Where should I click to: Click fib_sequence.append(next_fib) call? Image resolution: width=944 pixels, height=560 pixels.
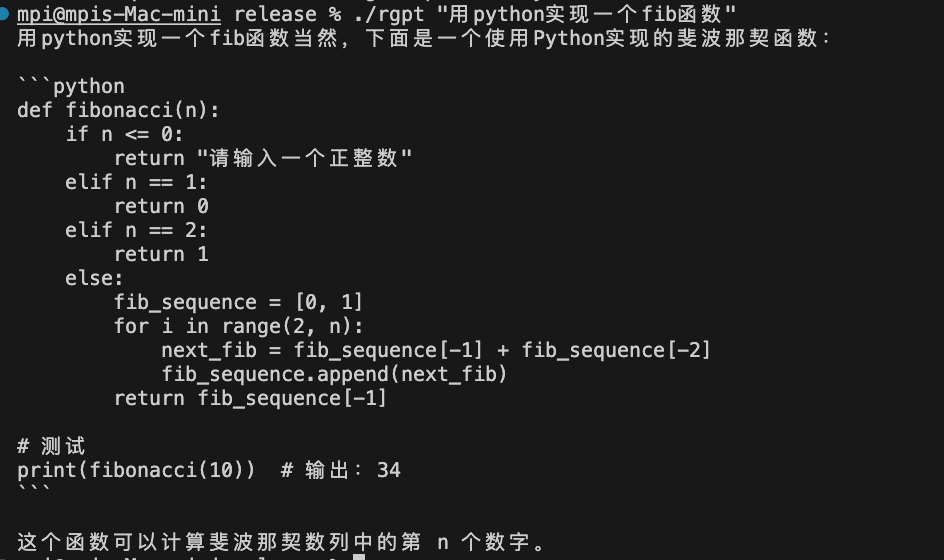click(334, 375)
